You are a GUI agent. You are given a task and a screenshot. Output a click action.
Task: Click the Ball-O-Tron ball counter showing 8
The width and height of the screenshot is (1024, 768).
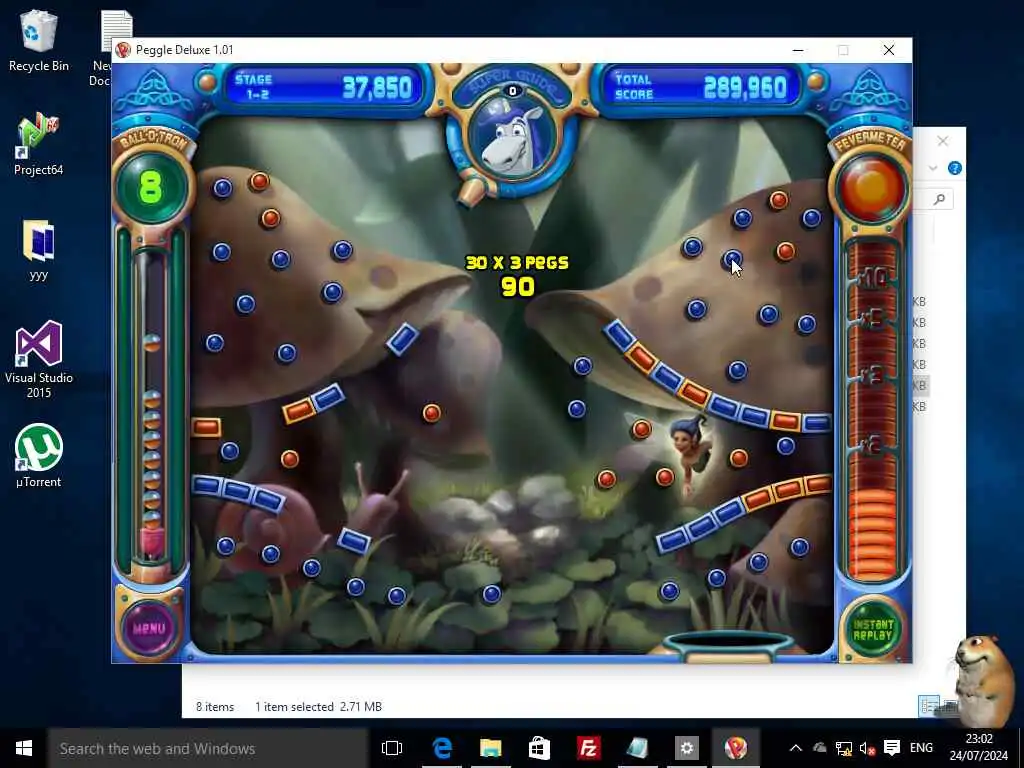point(151,187)
